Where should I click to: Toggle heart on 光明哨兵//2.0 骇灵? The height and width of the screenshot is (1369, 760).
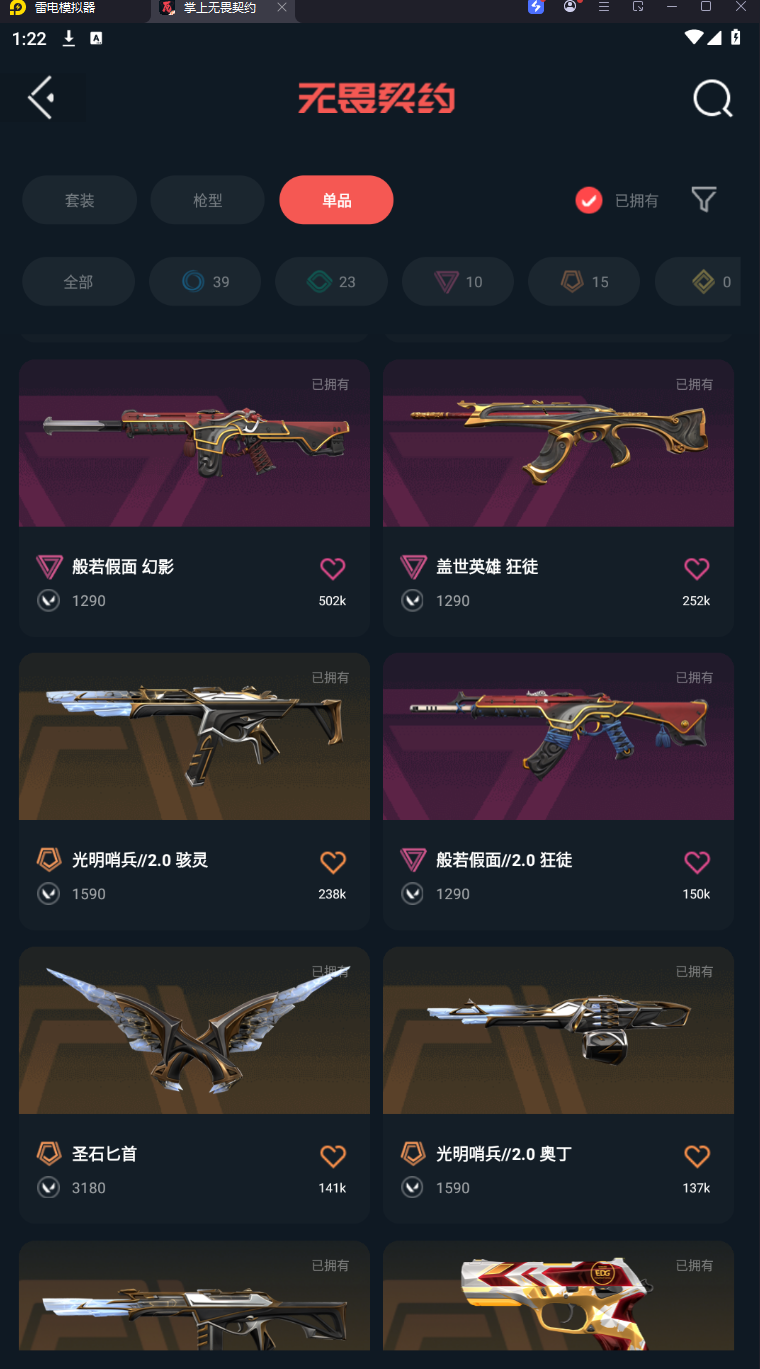[x=333, y=862]
